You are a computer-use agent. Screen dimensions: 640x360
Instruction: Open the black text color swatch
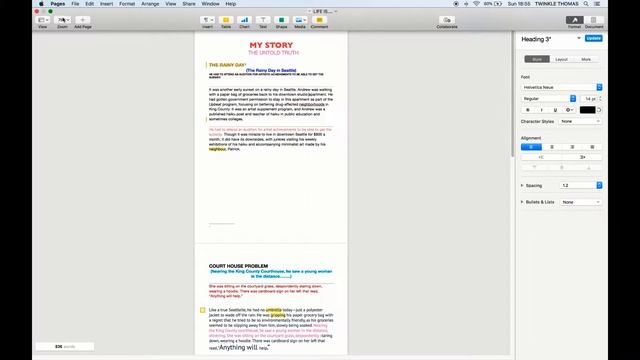coord(587,110)
